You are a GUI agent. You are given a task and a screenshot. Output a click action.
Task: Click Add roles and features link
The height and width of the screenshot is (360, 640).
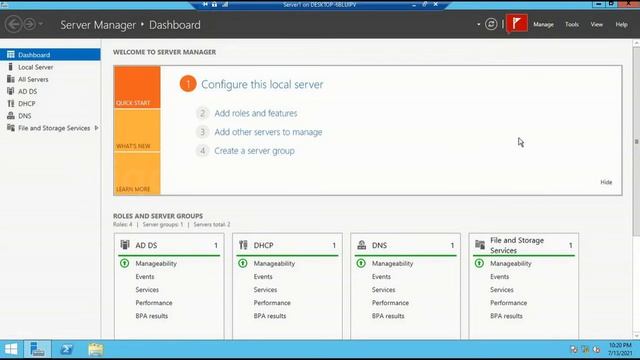[x=256, y=113]
